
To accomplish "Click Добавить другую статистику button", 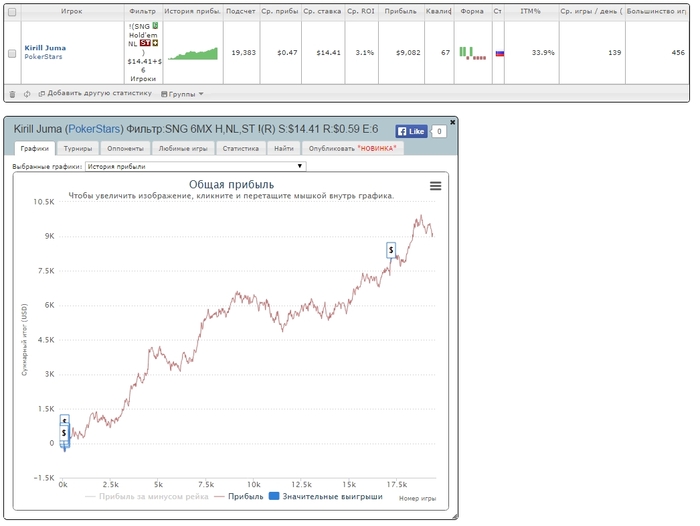I will 95,93.
